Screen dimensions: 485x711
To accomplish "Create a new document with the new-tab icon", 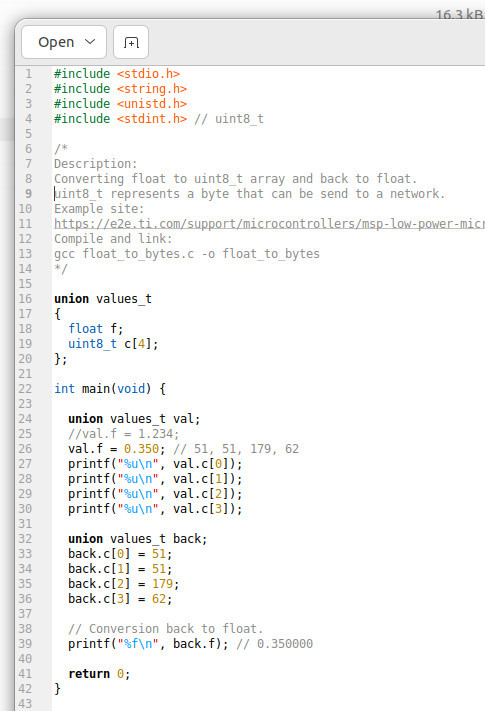I will tap(131, 42).
